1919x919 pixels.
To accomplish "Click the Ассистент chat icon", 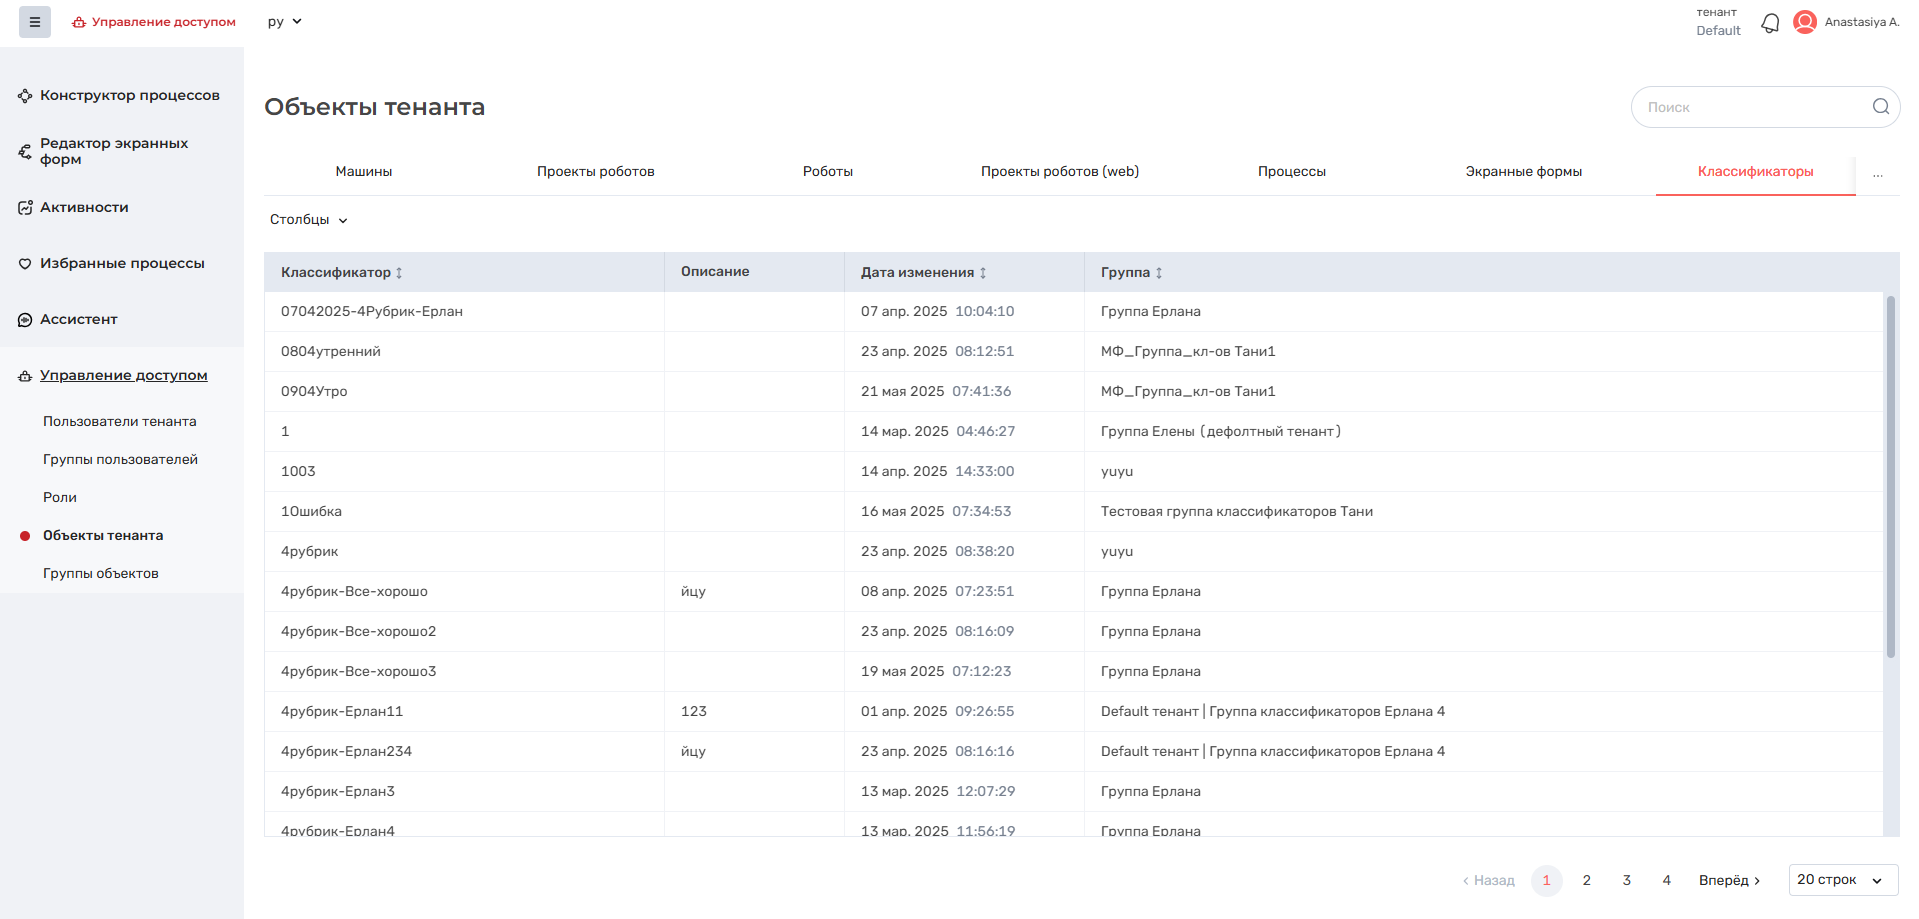I will pos(25,320).
